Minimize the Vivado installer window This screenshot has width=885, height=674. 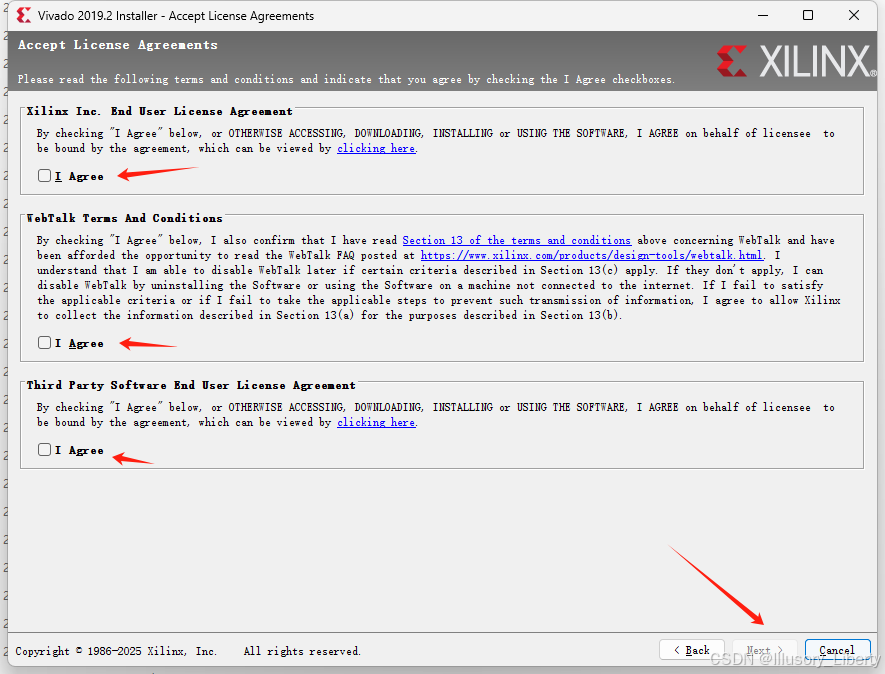tap(763, 15)
